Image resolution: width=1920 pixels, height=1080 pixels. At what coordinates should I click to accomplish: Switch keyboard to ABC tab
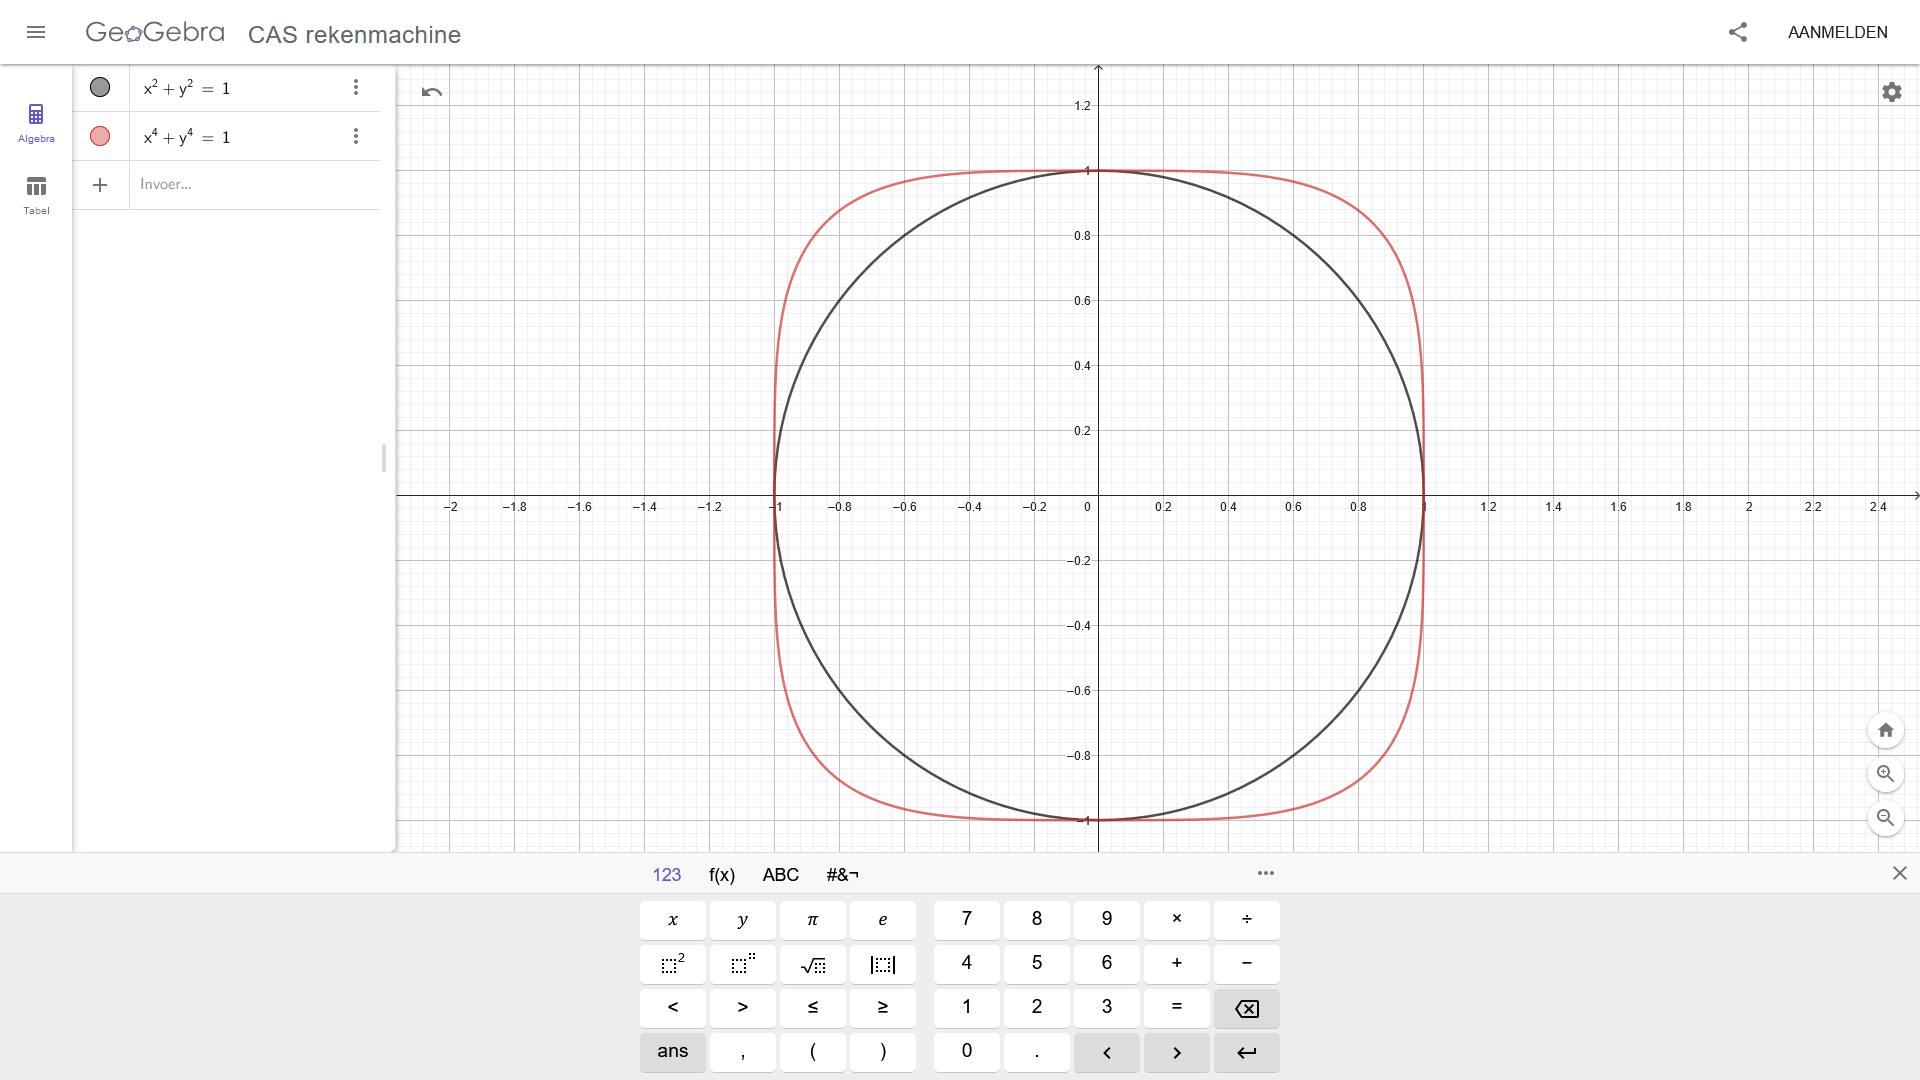click(780, 875)
